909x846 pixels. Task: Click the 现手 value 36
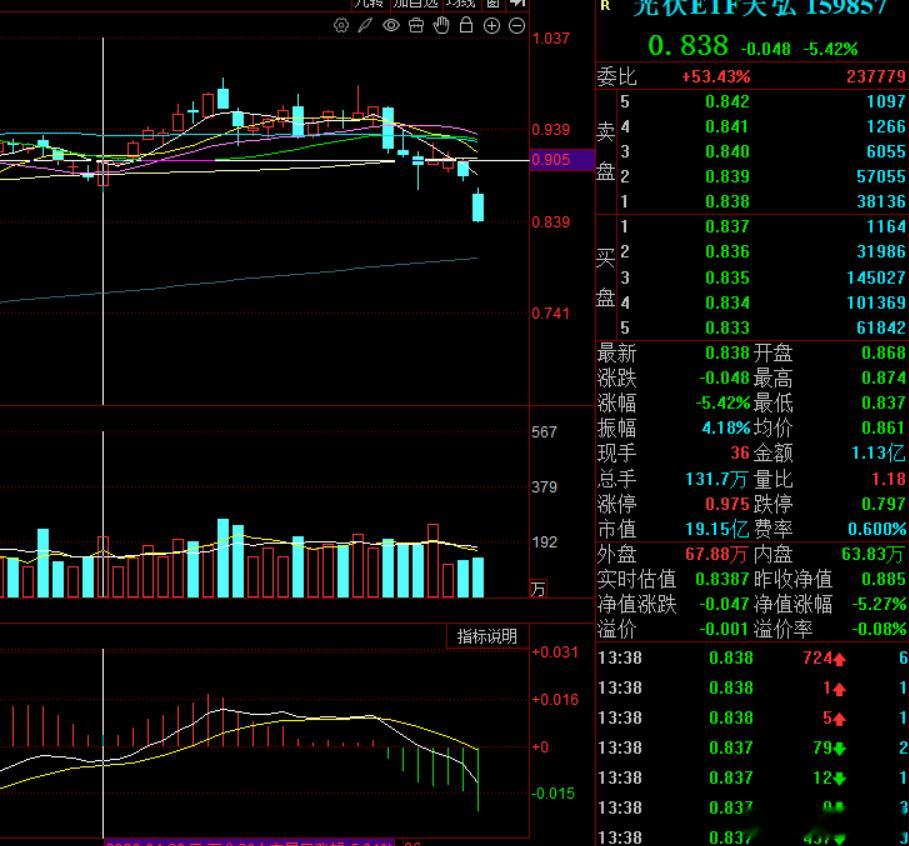click(x=740, y=453)
